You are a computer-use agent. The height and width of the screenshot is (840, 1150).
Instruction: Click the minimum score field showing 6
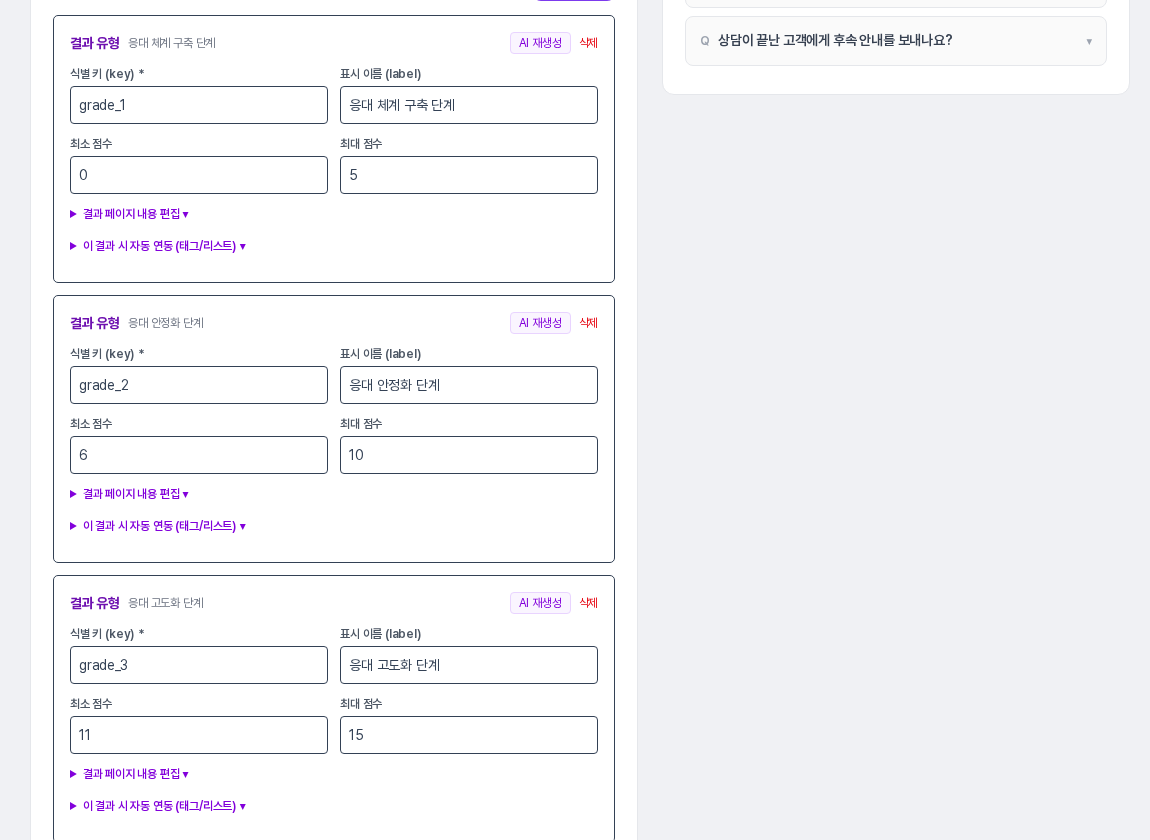click(199, 455)
